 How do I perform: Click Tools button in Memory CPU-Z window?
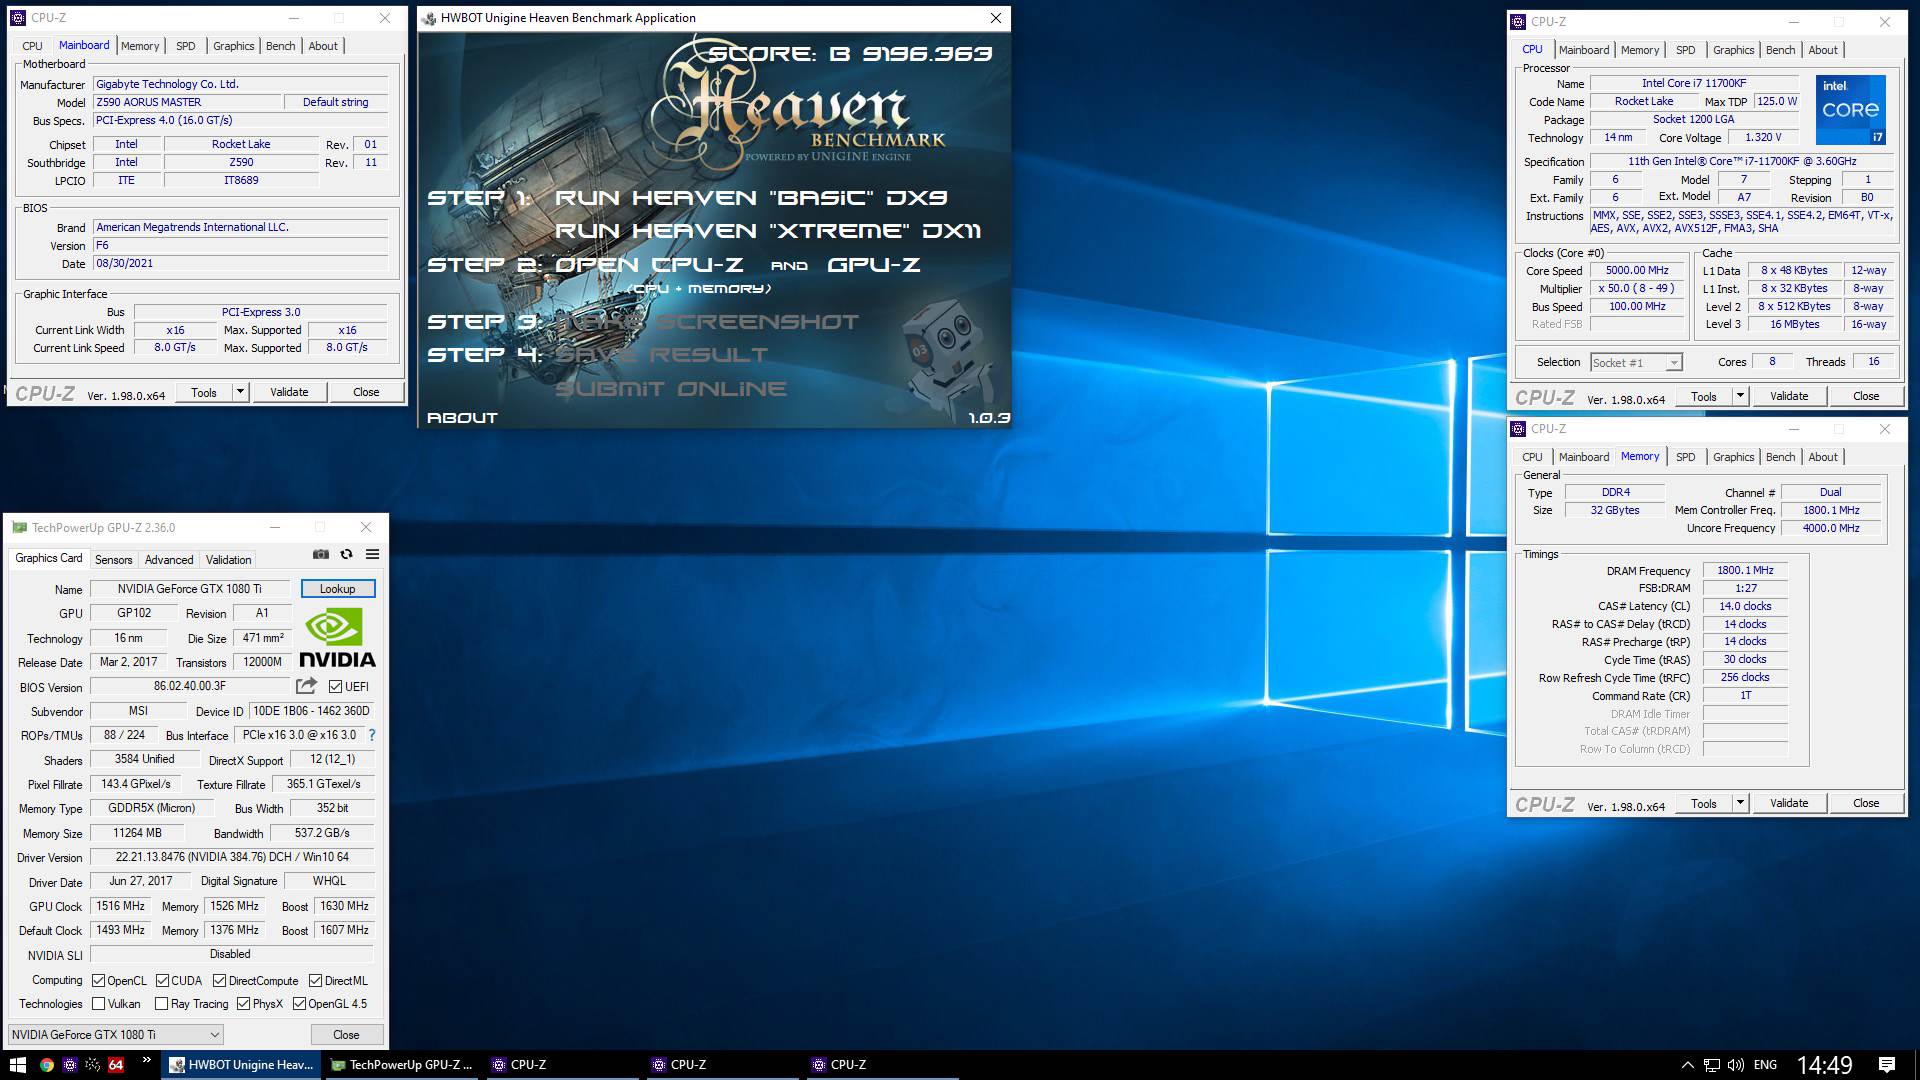(1704, 803)
